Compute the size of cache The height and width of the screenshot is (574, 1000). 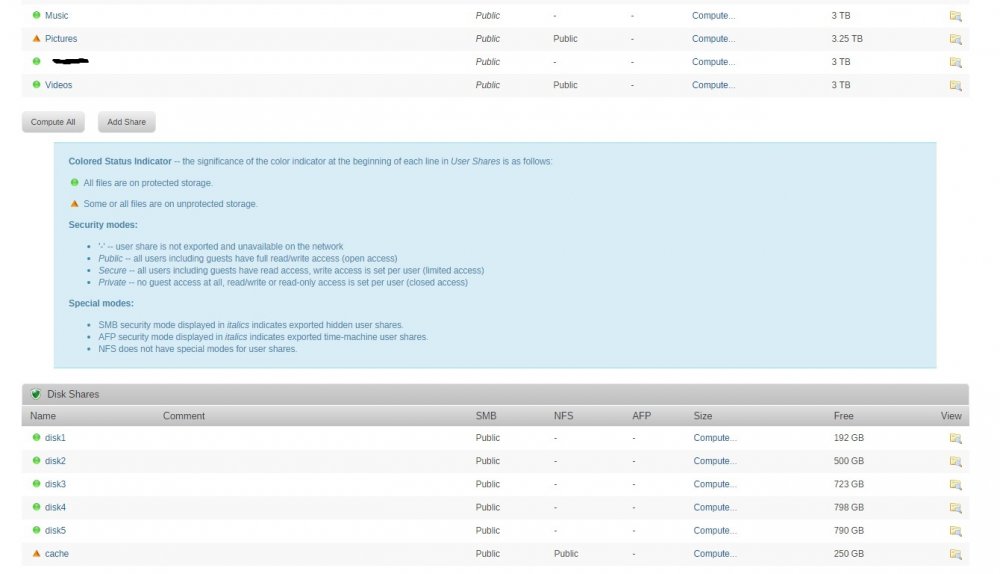click(715, 554)
